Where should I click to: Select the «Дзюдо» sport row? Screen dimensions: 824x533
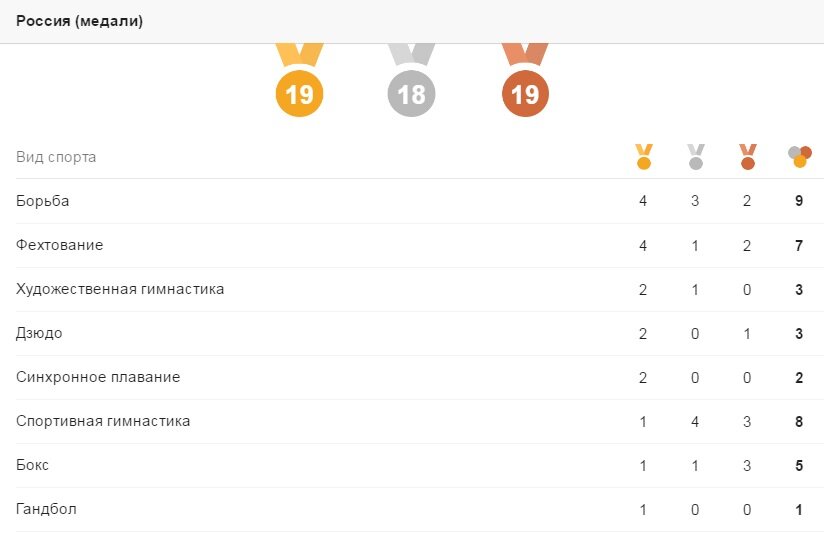(x=39, y=333)
